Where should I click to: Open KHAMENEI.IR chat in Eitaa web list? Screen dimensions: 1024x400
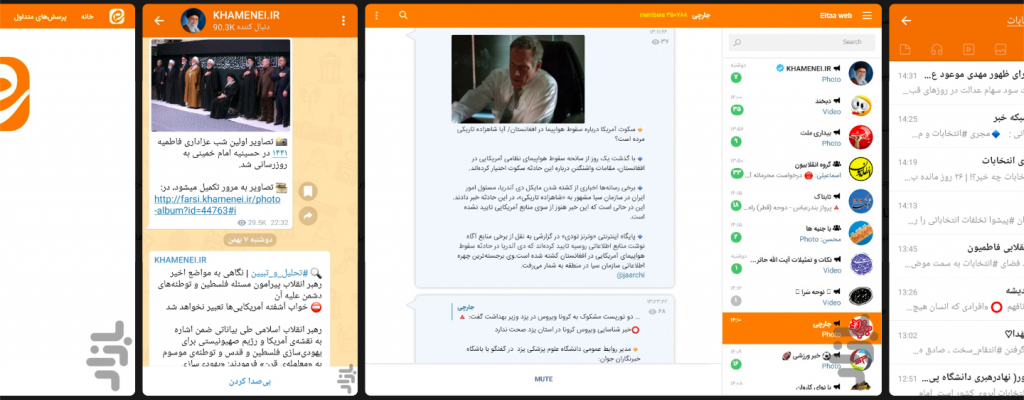(x=802, y=73)
